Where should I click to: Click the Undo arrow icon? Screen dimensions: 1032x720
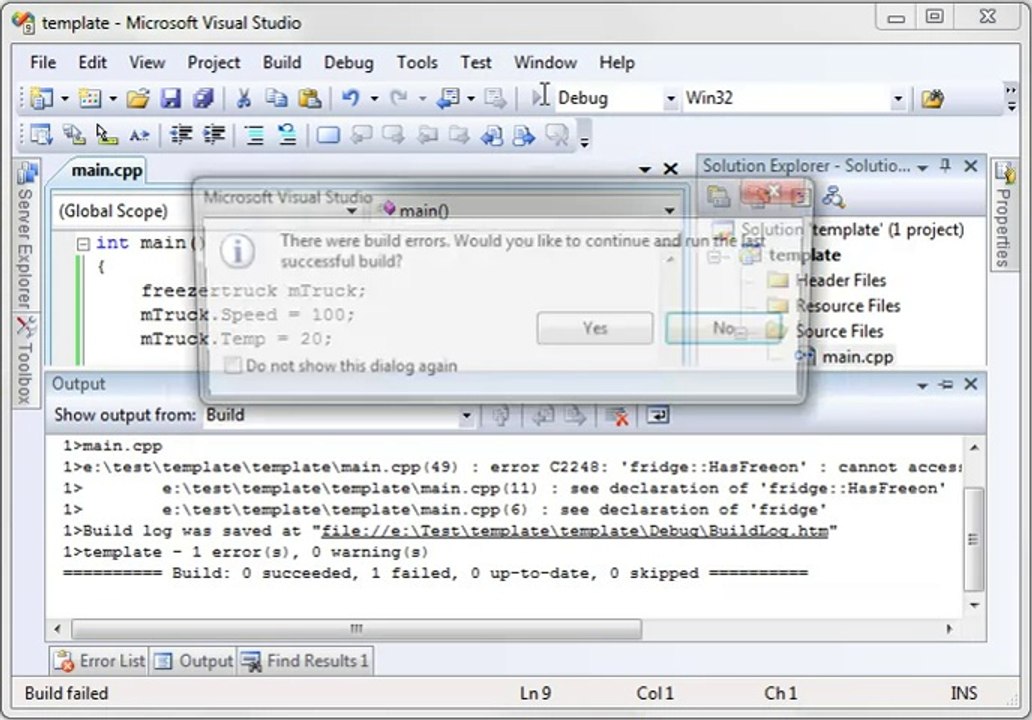pyautogui.click(x=351, y=99)
